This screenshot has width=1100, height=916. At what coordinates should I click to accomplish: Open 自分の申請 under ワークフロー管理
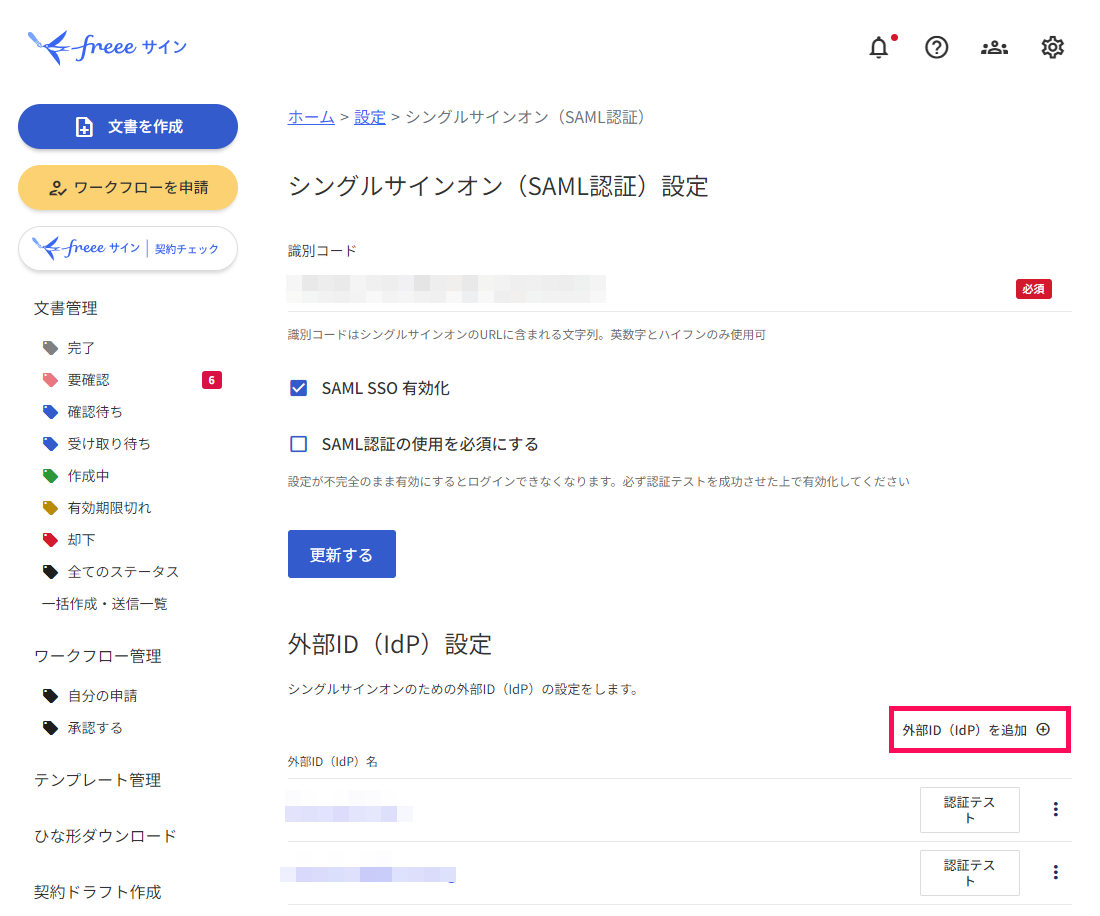tap(89, 696)
